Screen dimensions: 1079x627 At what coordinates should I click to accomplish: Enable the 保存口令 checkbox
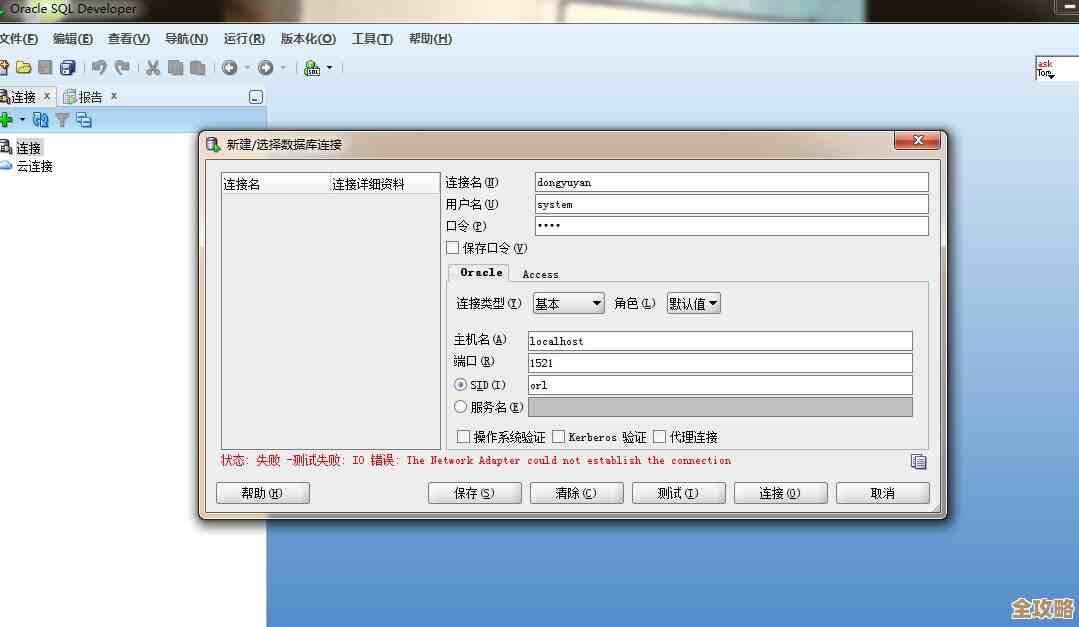point(452,248)
